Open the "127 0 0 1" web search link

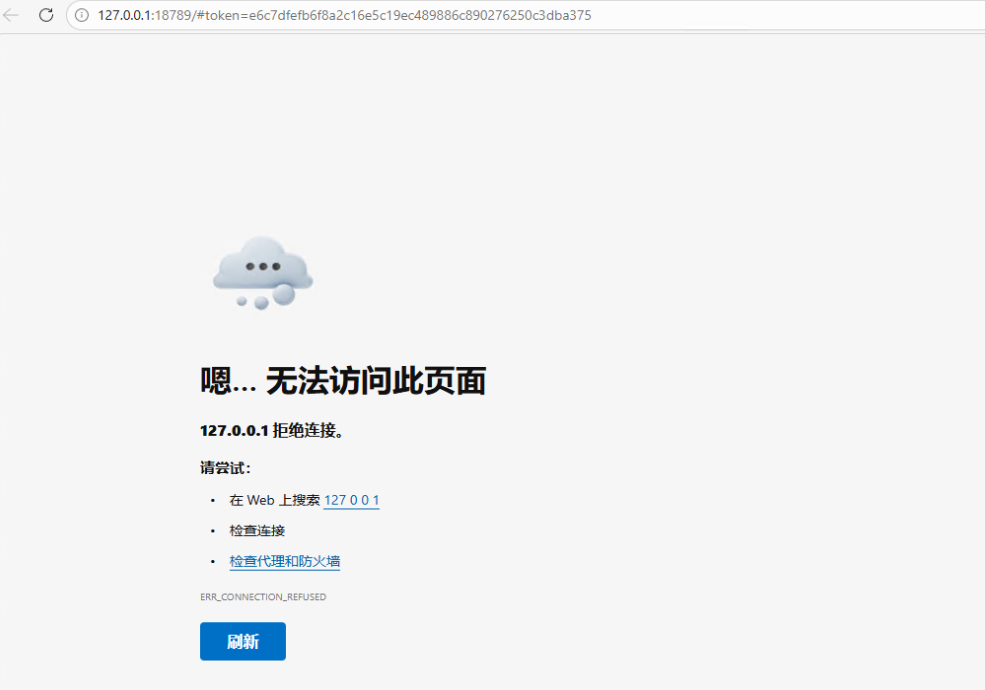pyautogui.click(x=351, y=500)
